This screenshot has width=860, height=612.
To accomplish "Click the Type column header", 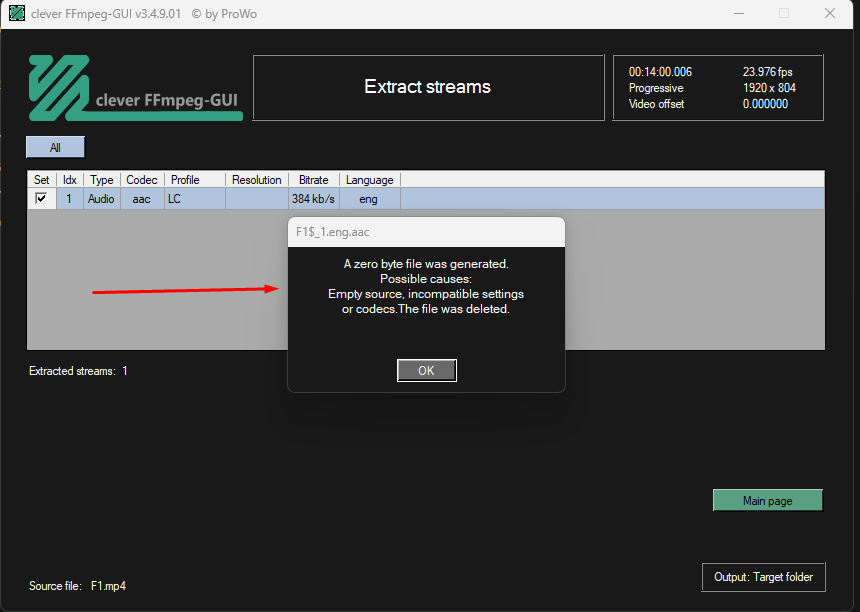I will click(x=102, y=180).
